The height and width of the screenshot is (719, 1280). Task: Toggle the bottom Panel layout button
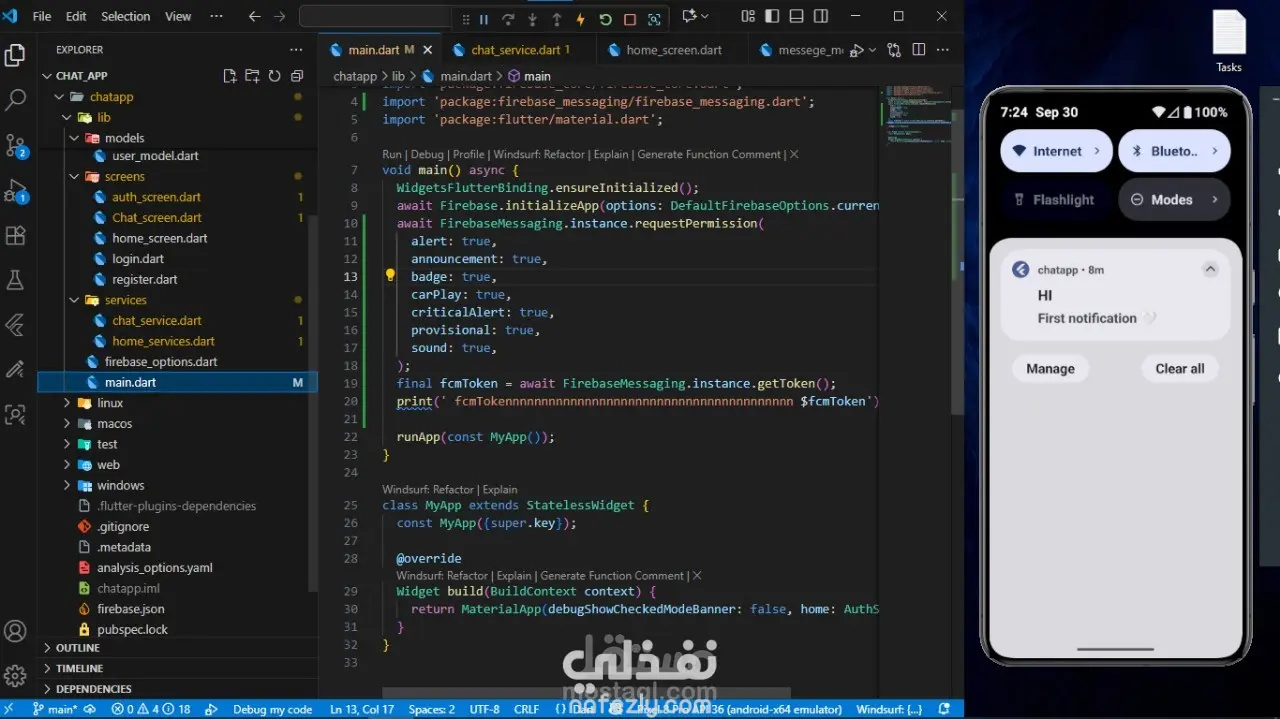(796, 16)
